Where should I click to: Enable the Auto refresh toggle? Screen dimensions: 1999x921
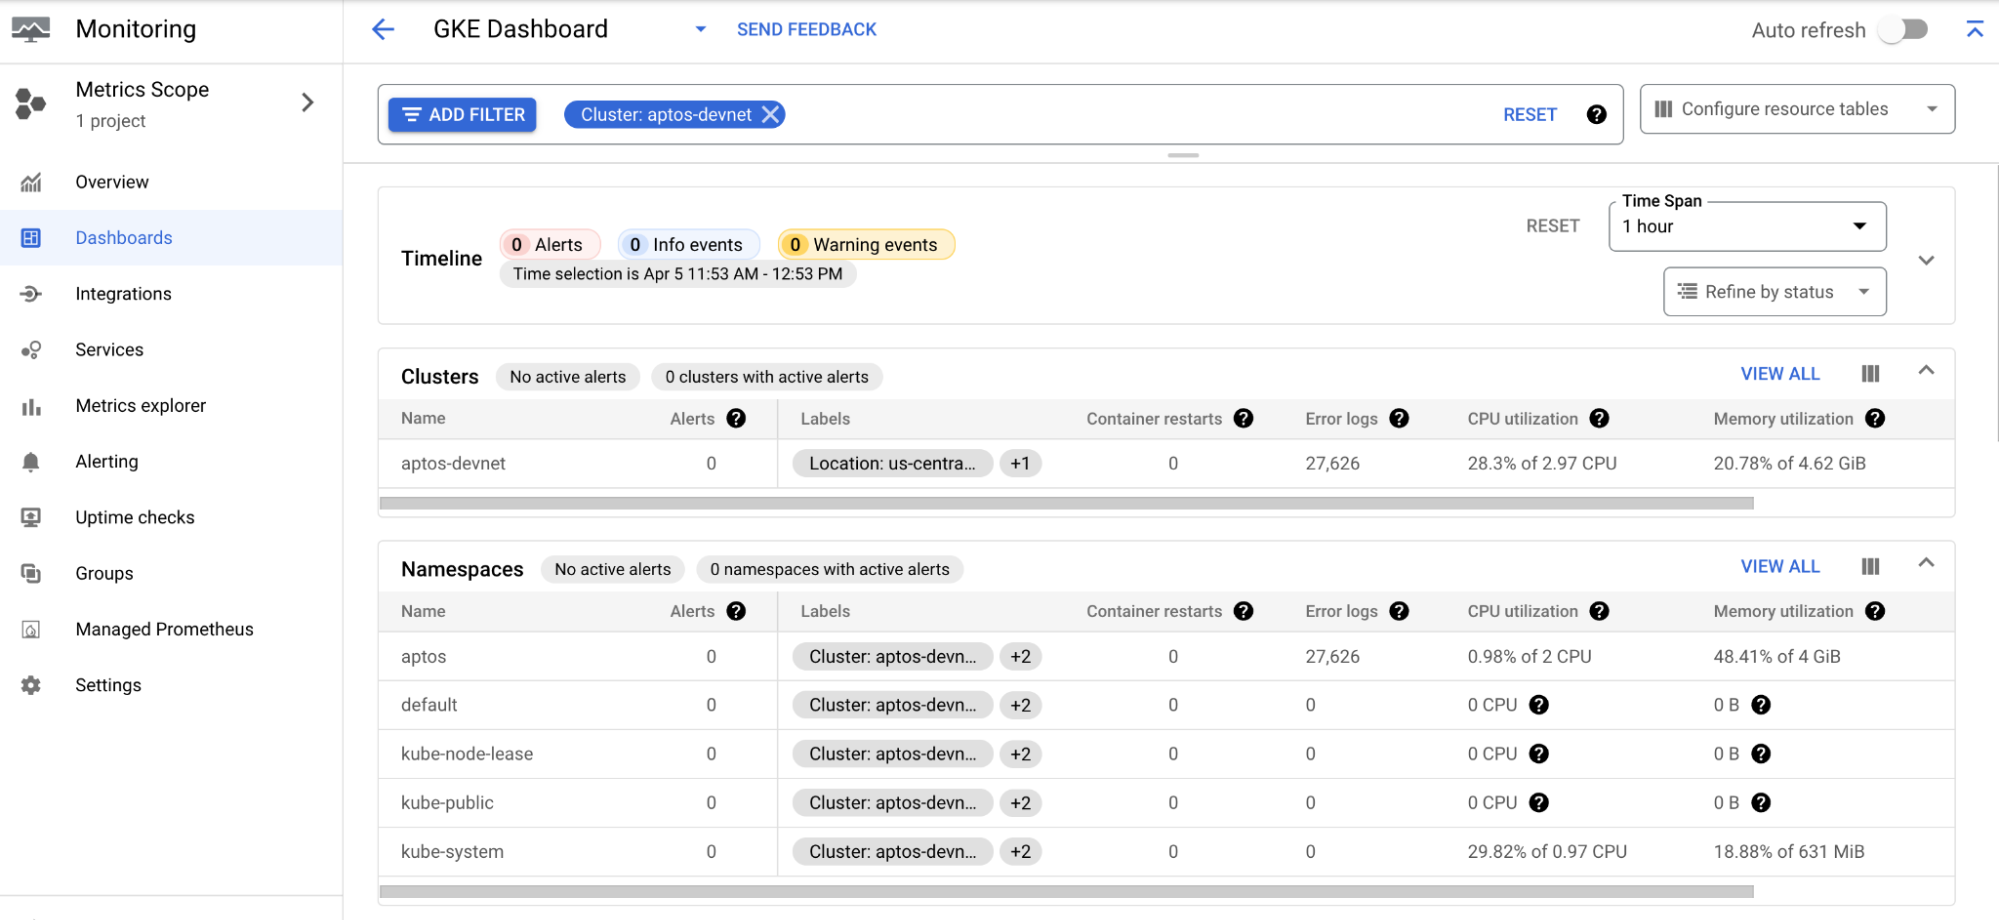1903,29
